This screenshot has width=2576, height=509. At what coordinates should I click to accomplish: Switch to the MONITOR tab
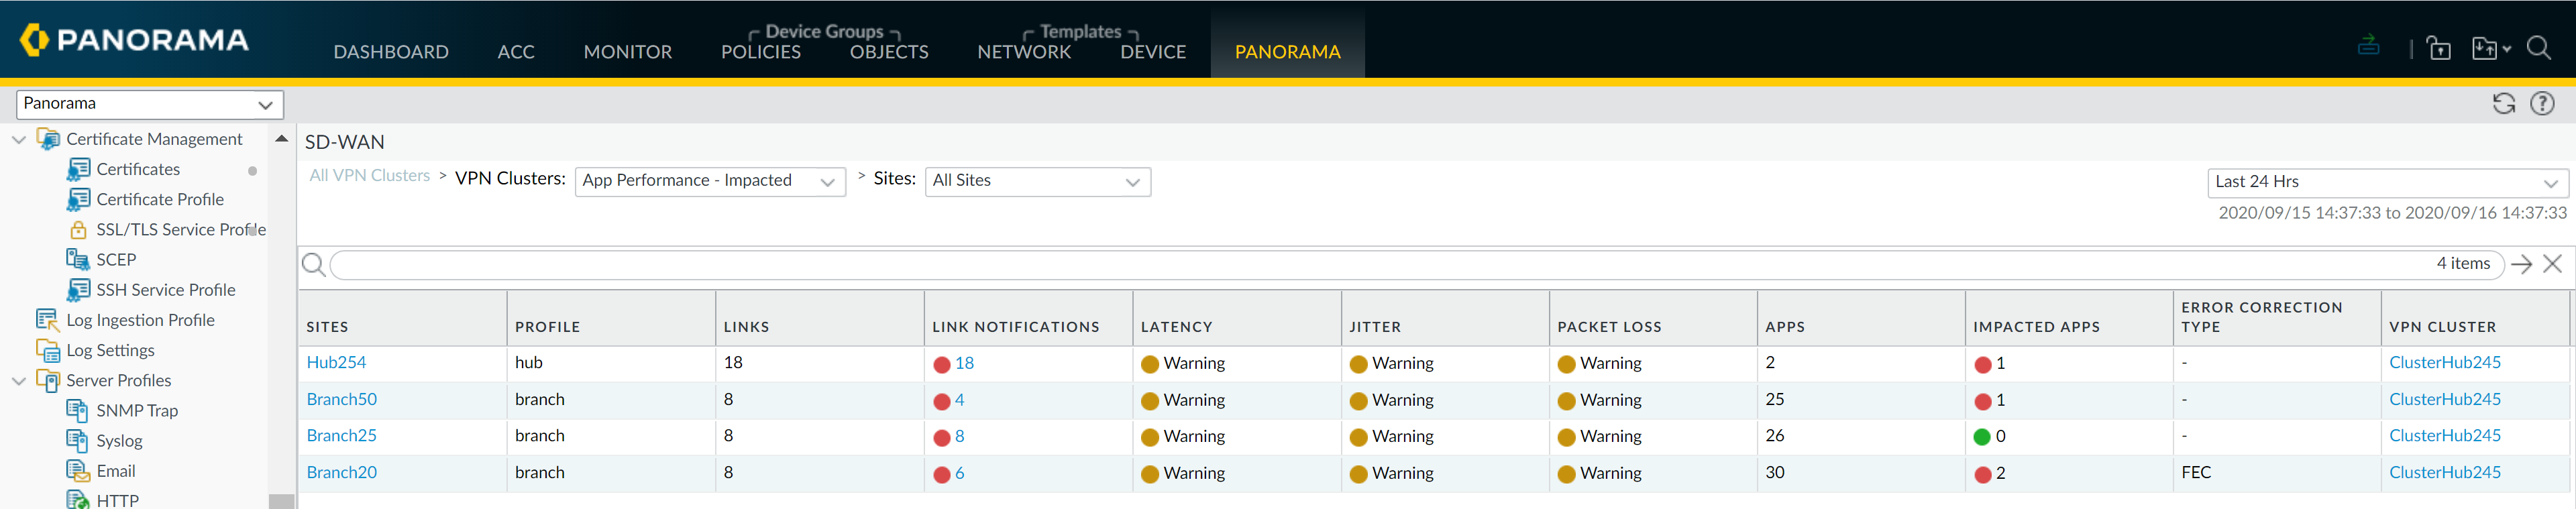627,52
